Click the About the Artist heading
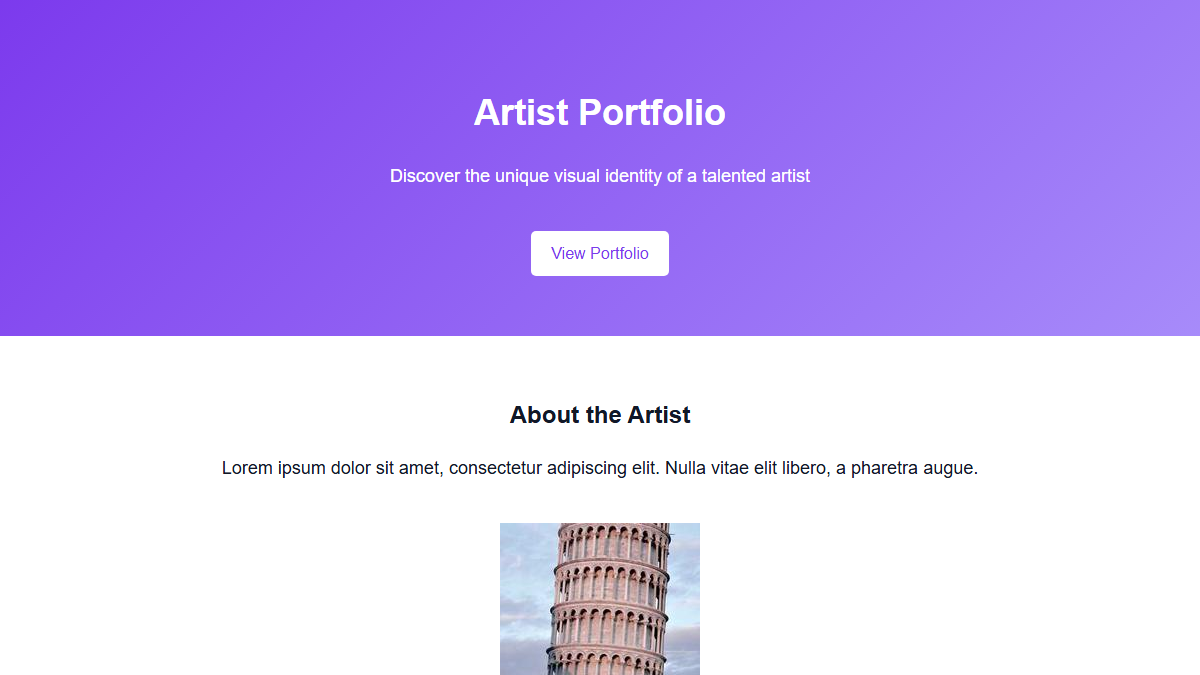This screenshot has width=1200, height=675. coord(600,415)
